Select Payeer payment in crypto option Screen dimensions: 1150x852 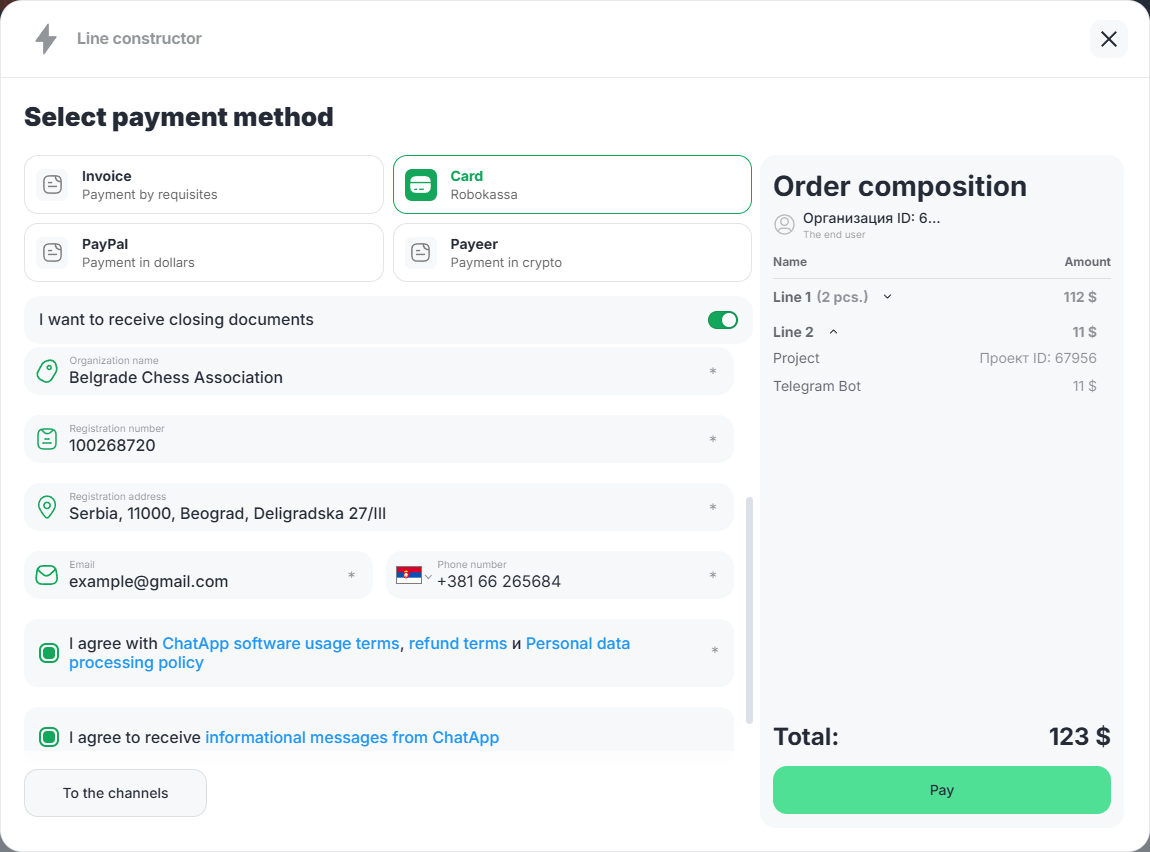pyautogui.click(x=572, y=253)
